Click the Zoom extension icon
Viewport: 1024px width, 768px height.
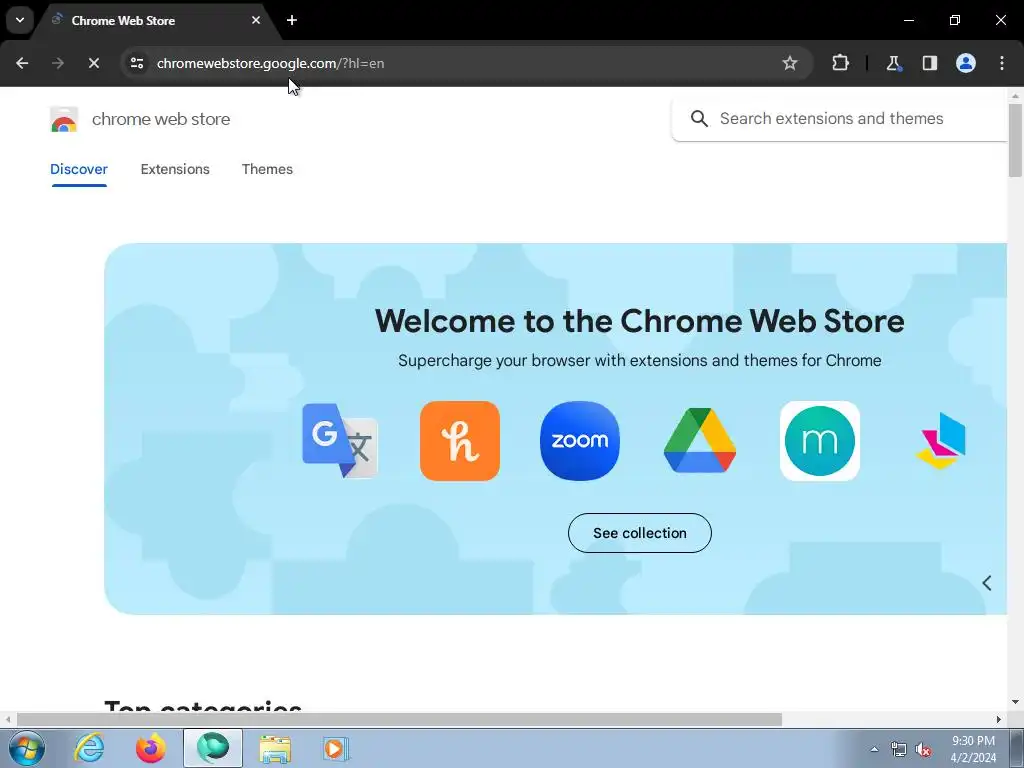tap(580, 441)
